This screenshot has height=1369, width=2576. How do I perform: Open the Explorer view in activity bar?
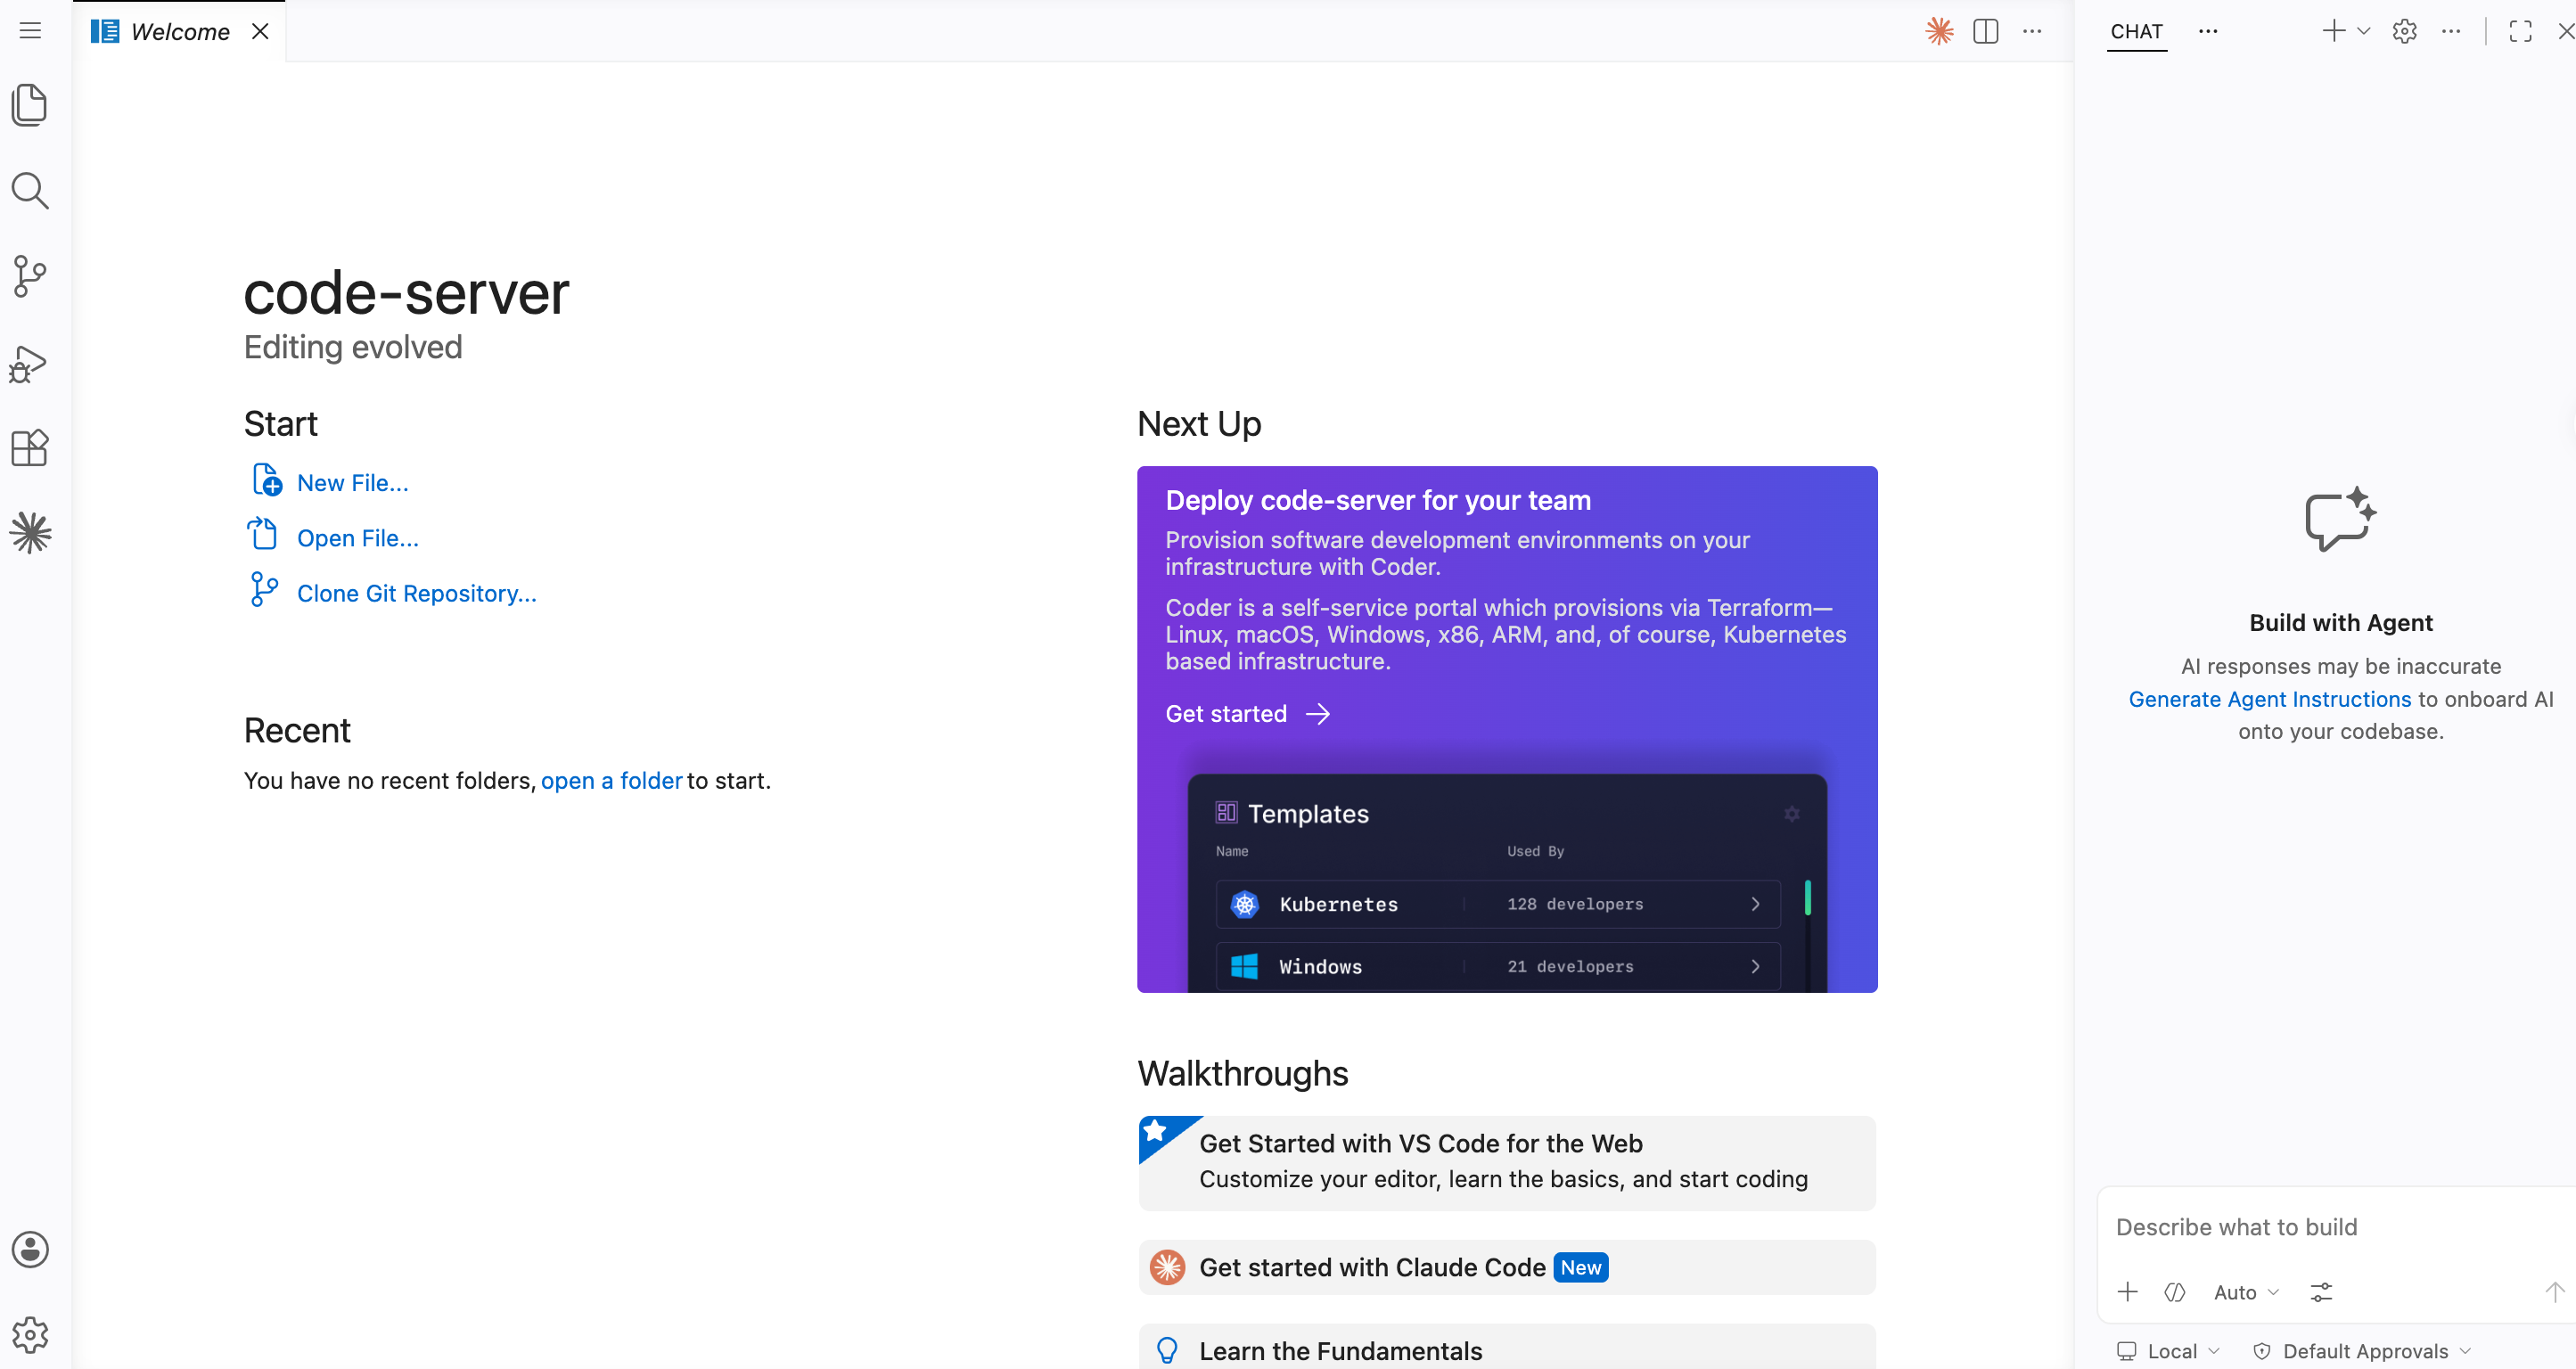pos(30,105)
